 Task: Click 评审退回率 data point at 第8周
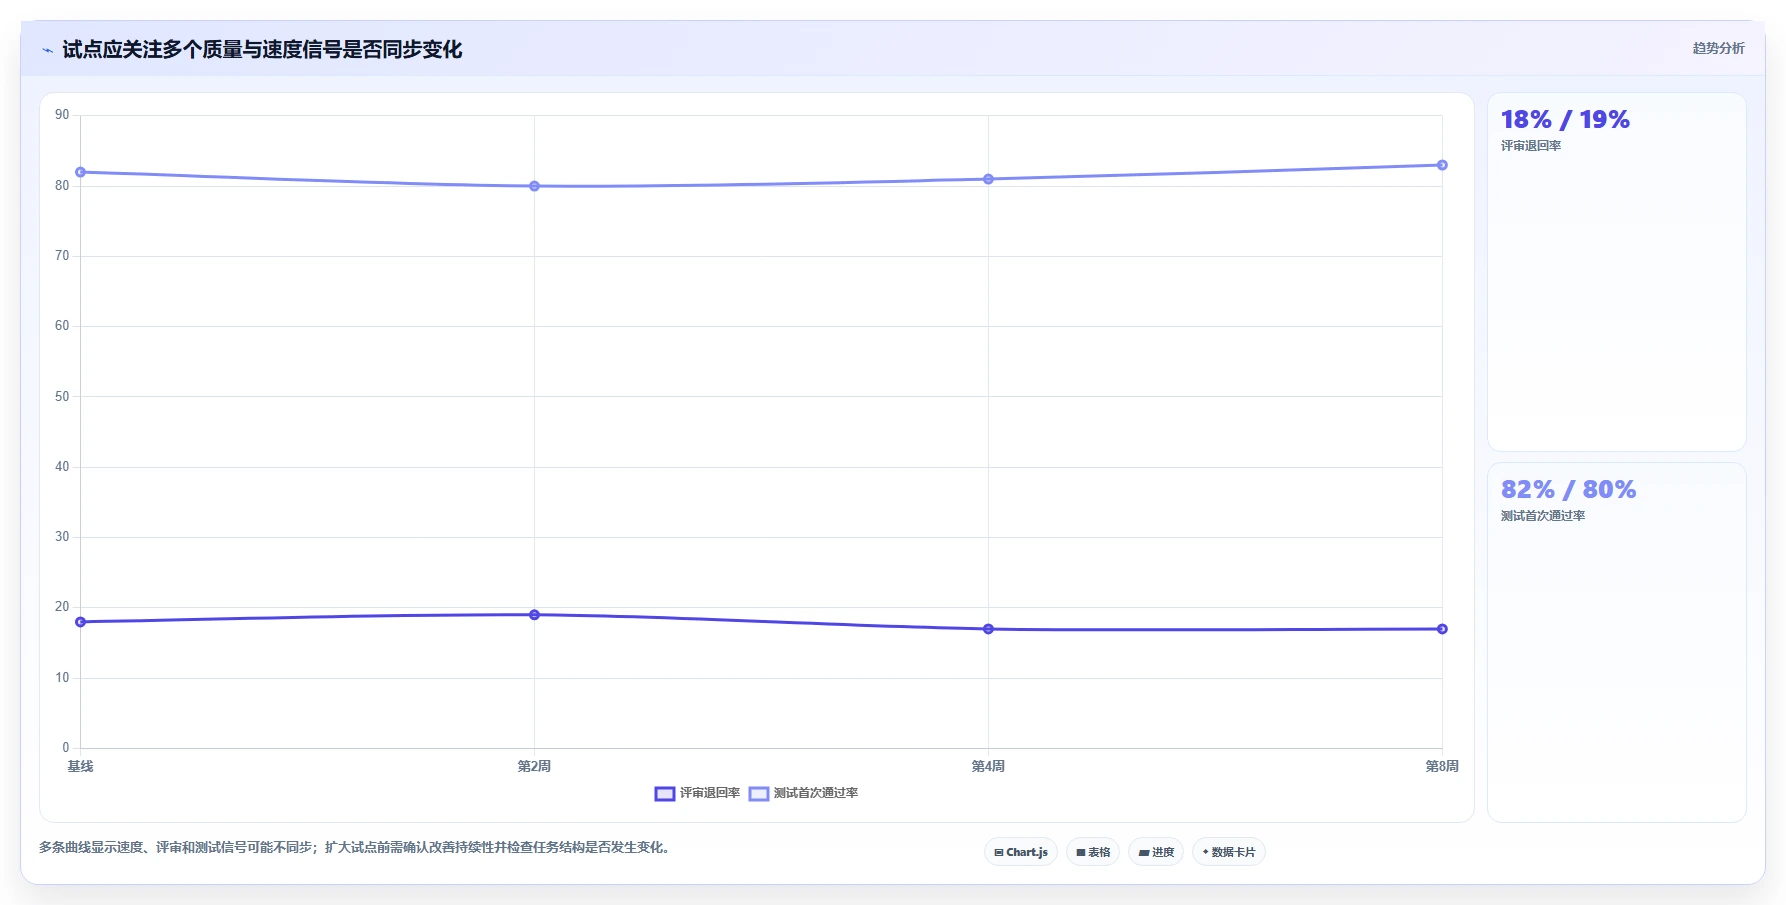(1442, 629)
